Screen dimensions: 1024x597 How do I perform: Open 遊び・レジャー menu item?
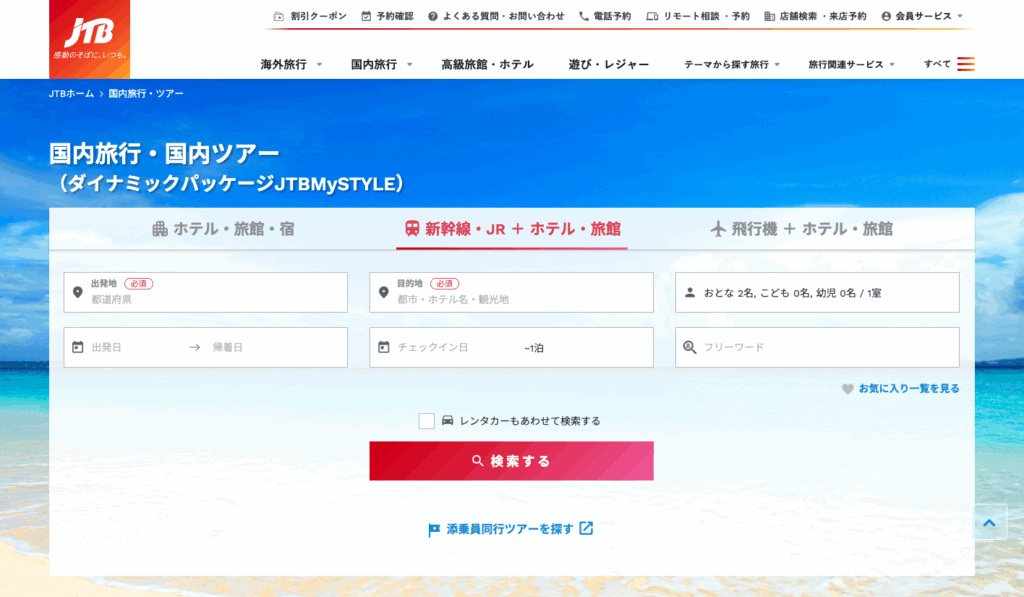609,64
